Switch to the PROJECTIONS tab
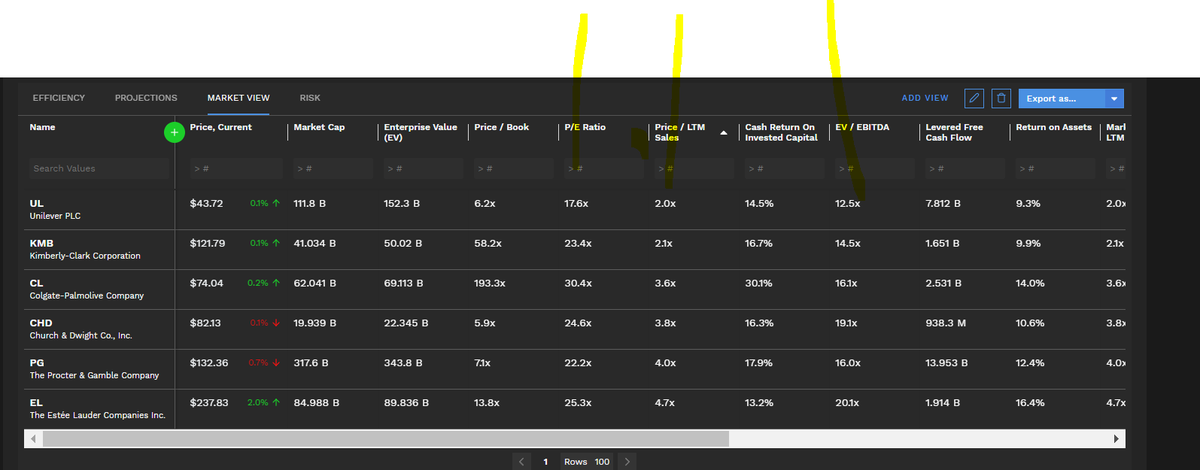Screen dimensions: 1200x470 (146, 97)
